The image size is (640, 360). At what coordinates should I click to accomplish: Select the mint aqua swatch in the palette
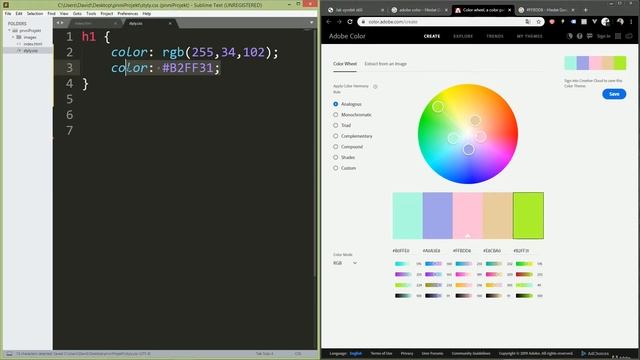[x=407, y=216]
